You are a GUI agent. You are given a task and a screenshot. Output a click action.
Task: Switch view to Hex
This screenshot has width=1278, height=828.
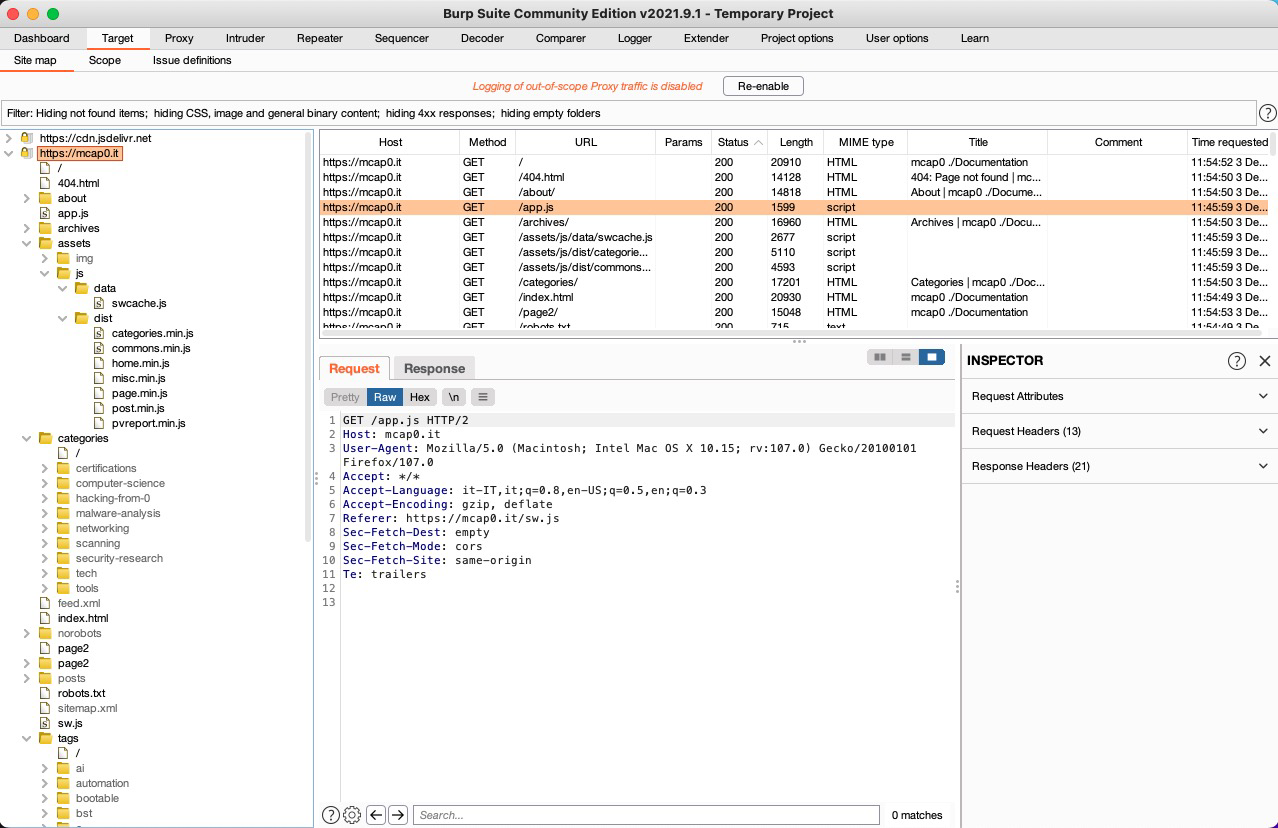(420, 397)
